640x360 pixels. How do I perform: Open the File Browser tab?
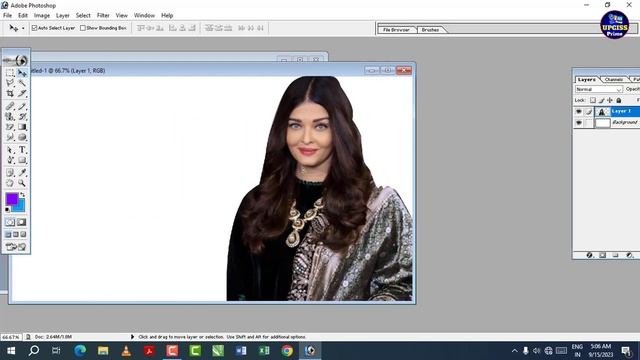(x=396, y=30)
